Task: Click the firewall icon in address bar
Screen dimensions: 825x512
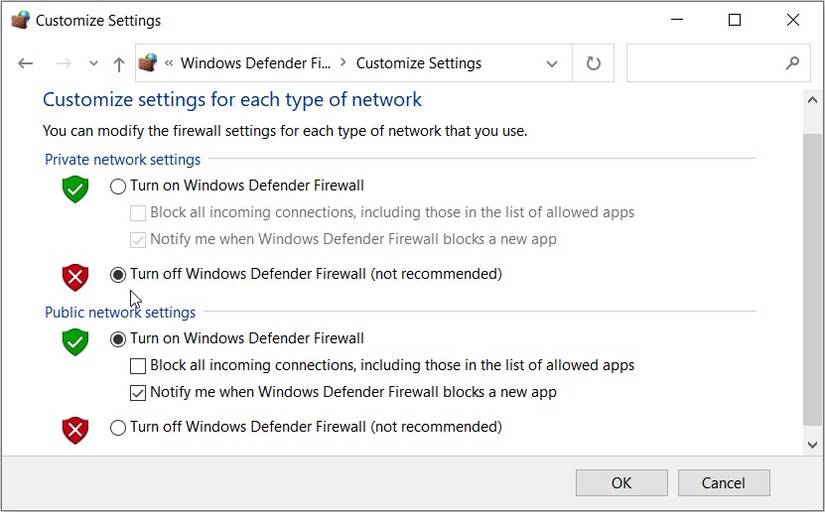Action: (148, 63)
